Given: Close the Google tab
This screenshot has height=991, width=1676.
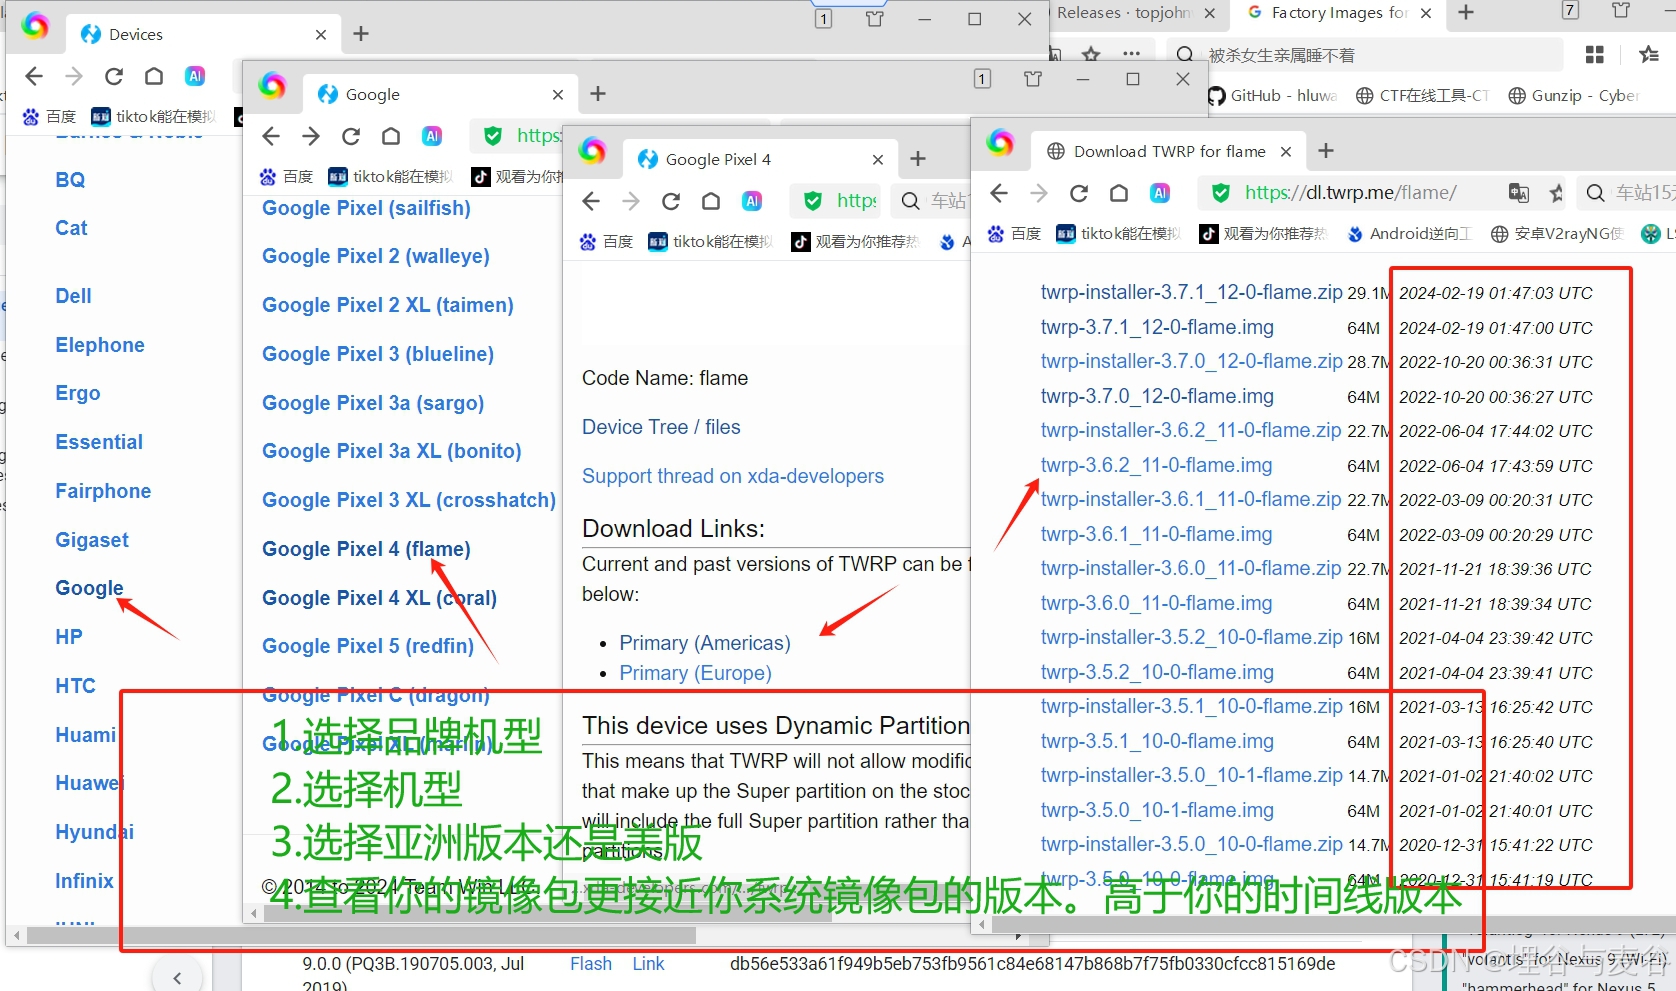Looking at the screenshot, I should (x=558, y=95).
